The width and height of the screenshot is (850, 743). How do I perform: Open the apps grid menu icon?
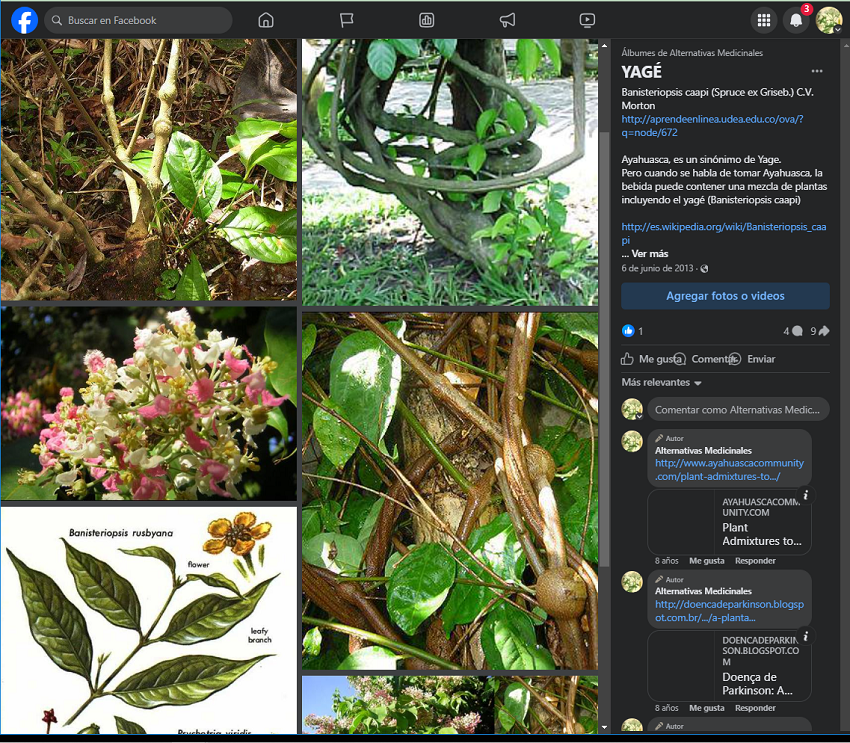pos(764,20)
